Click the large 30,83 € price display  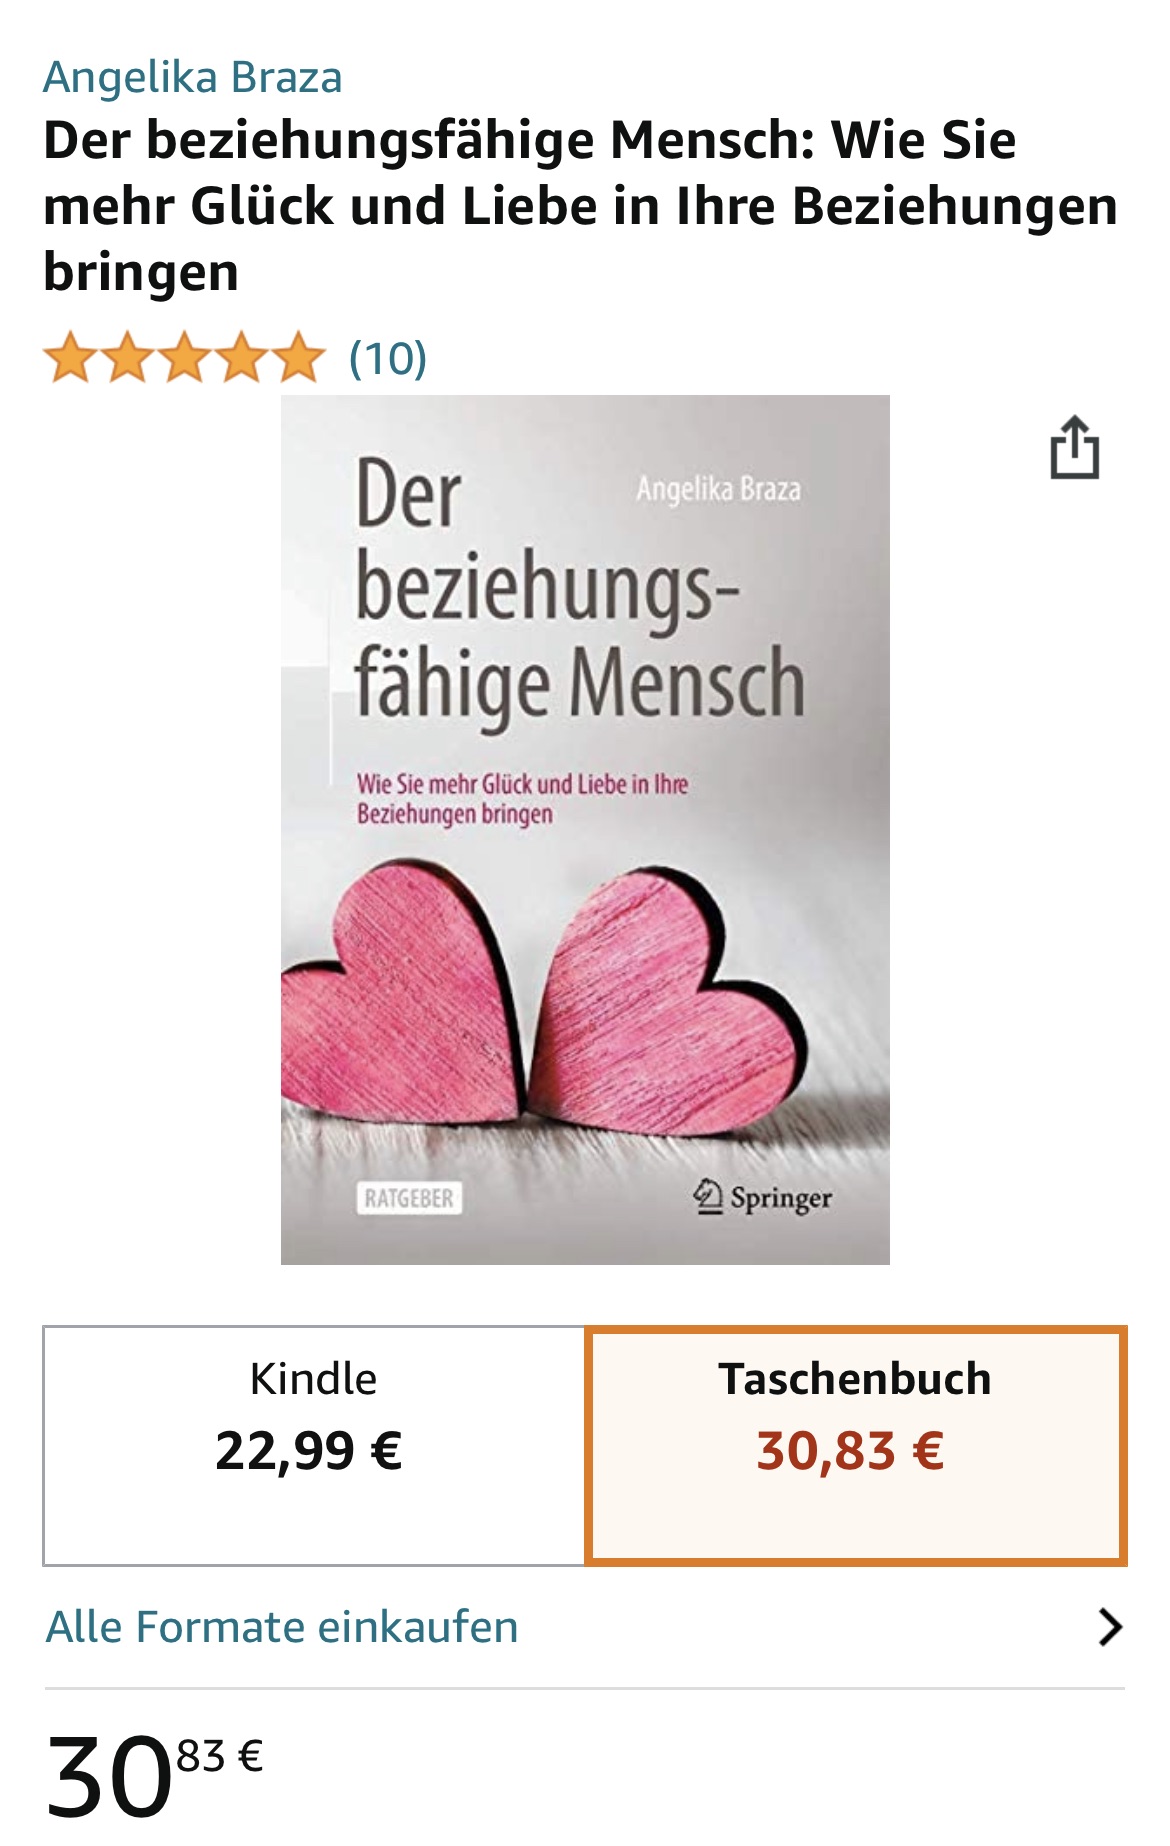pos(155,1775)
